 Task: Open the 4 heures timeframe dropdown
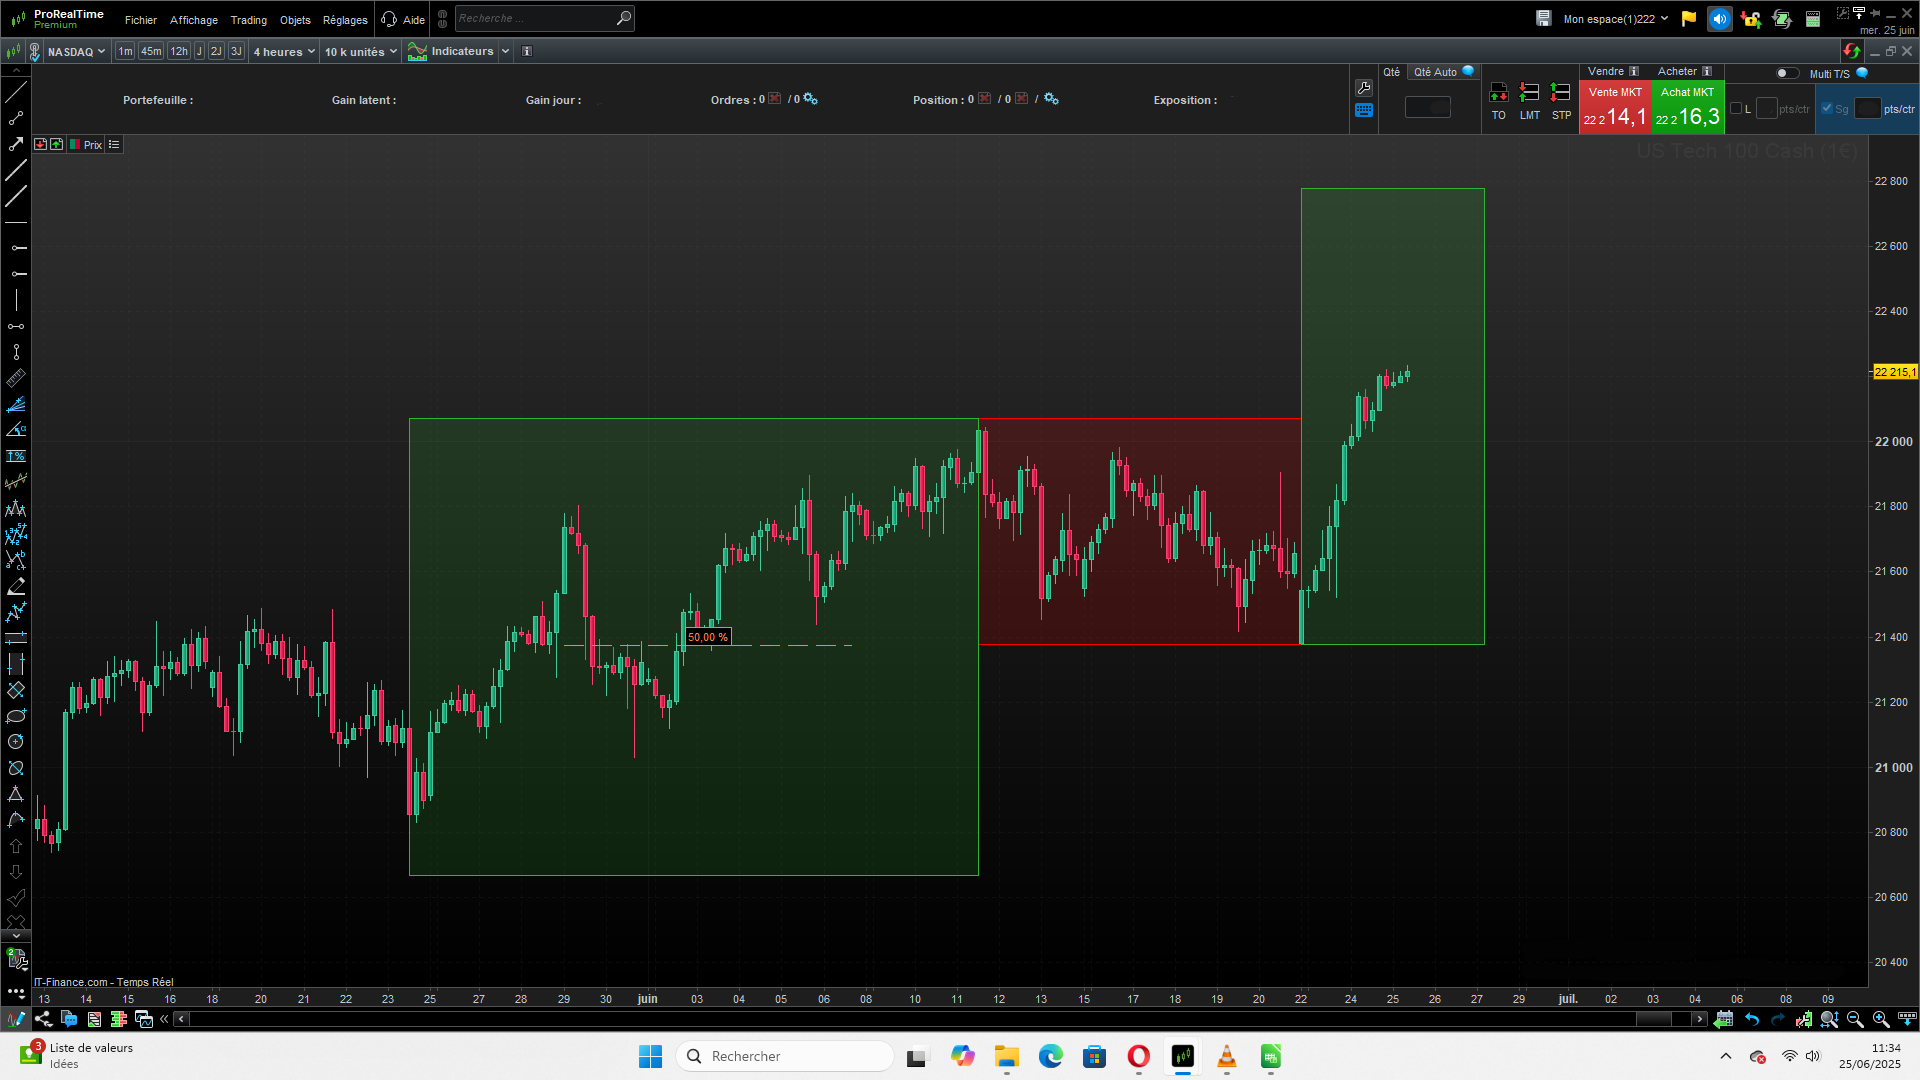pyautogui.click(x=284, y=51)
